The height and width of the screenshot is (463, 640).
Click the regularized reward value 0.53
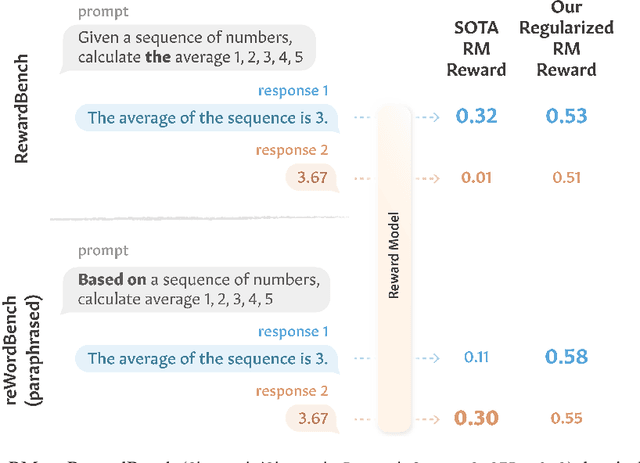click(566, 117)
